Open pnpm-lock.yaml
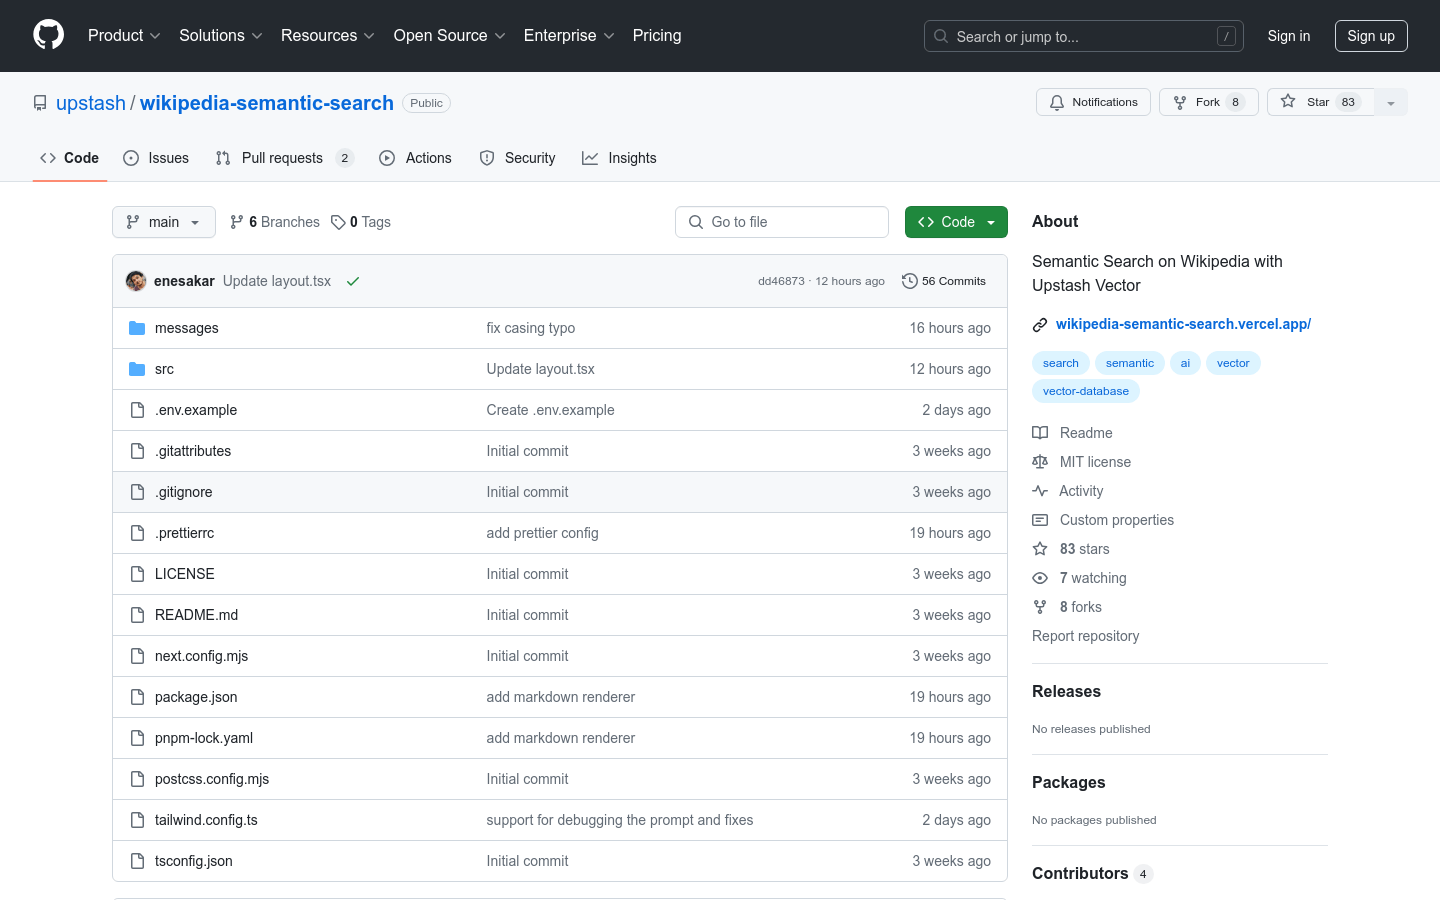 (204, 738)
